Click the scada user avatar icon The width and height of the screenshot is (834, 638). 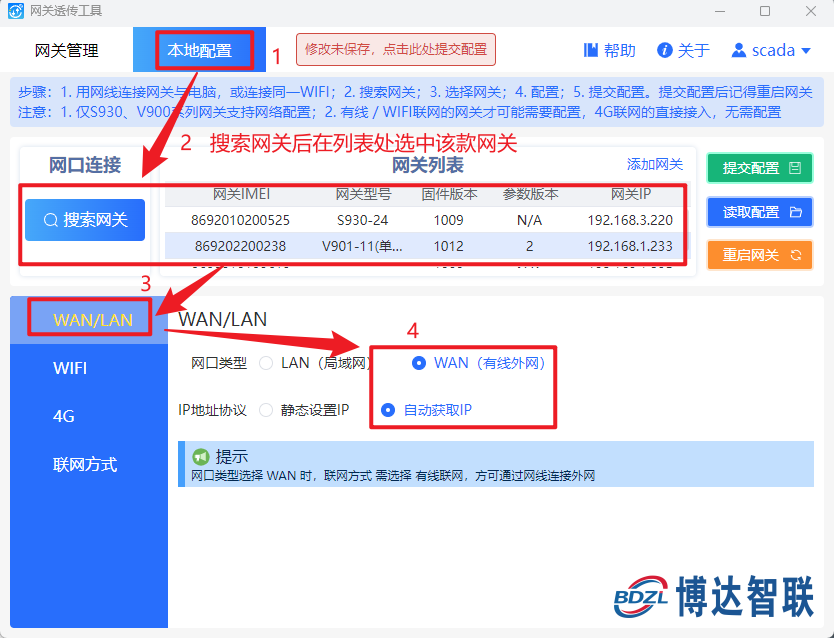coord(738,50)
